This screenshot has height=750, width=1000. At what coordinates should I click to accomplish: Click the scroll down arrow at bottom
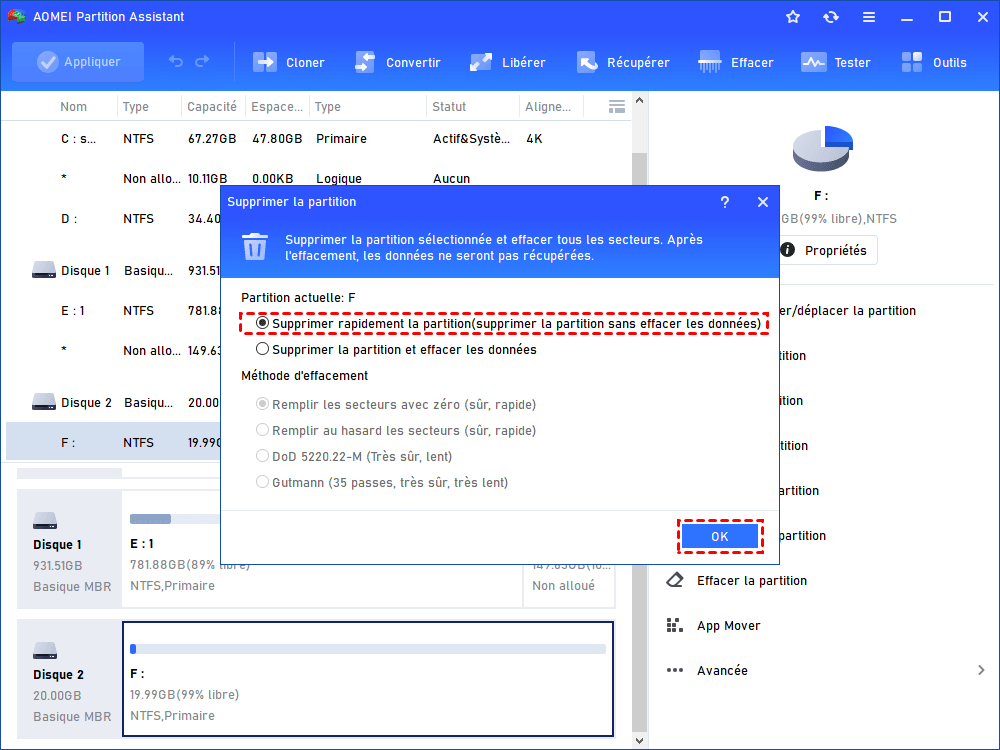[639, 740]
